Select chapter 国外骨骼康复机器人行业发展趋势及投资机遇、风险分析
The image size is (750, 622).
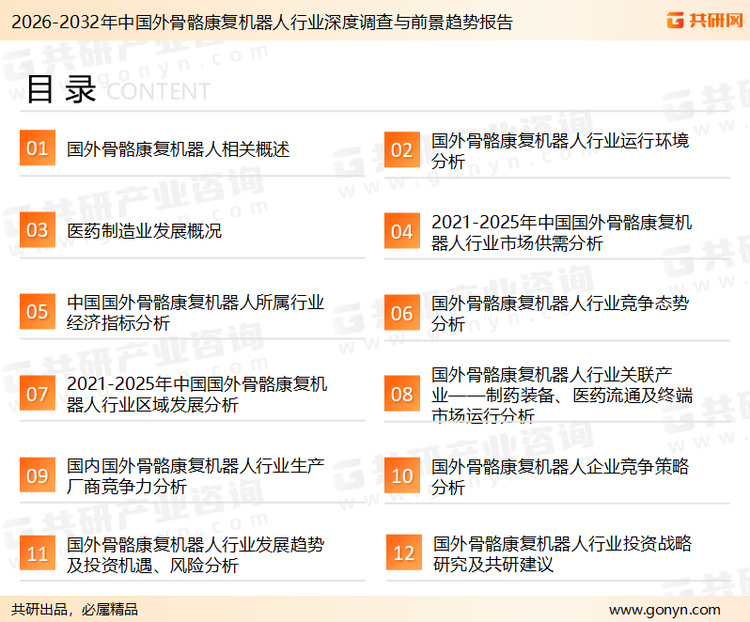tap(196, 555)
